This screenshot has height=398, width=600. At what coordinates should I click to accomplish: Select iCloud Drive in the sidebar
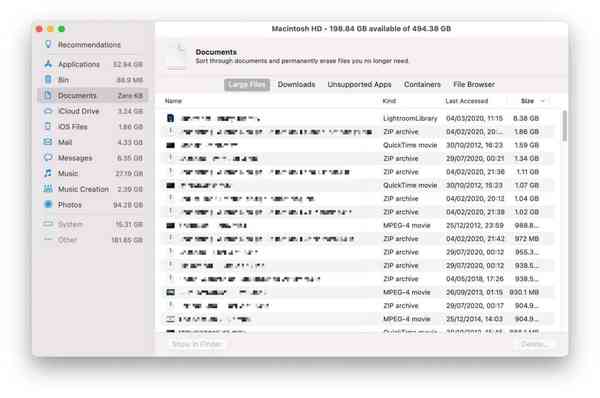pos(93,111)
